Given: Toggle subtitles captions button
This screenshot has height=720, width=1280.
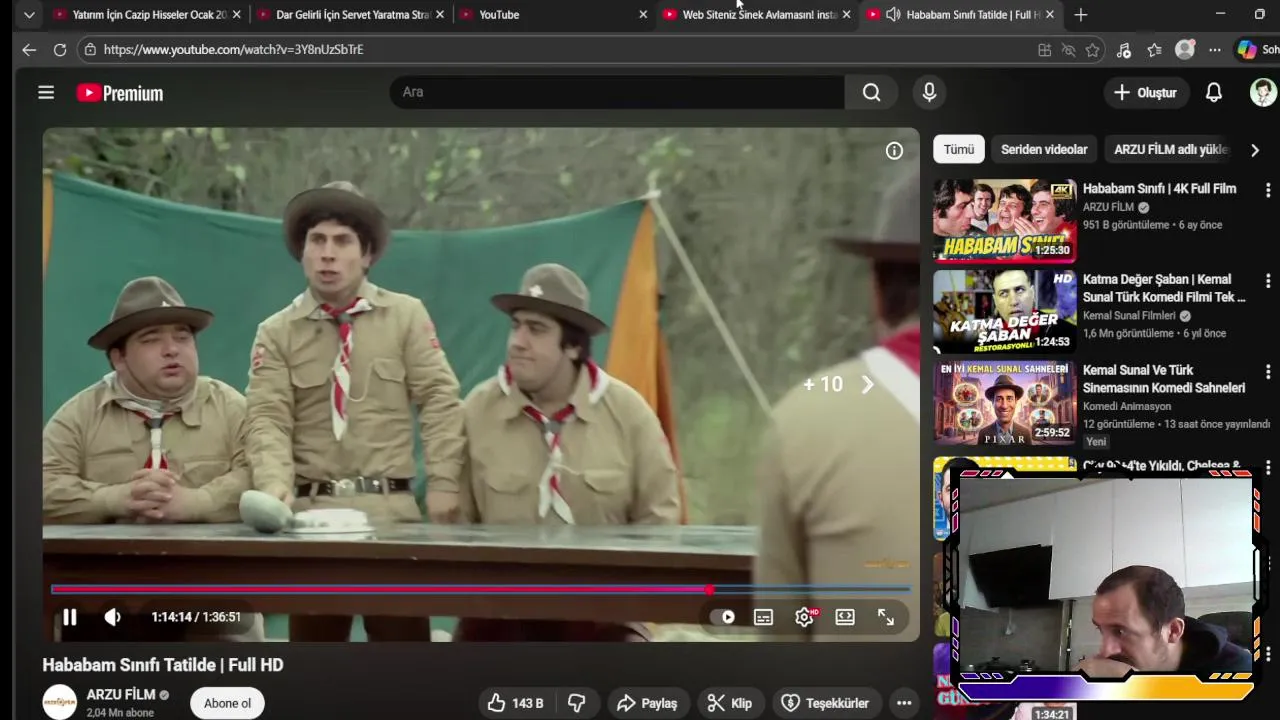Looking at the screenshot, I should click(x=763, y=617).
